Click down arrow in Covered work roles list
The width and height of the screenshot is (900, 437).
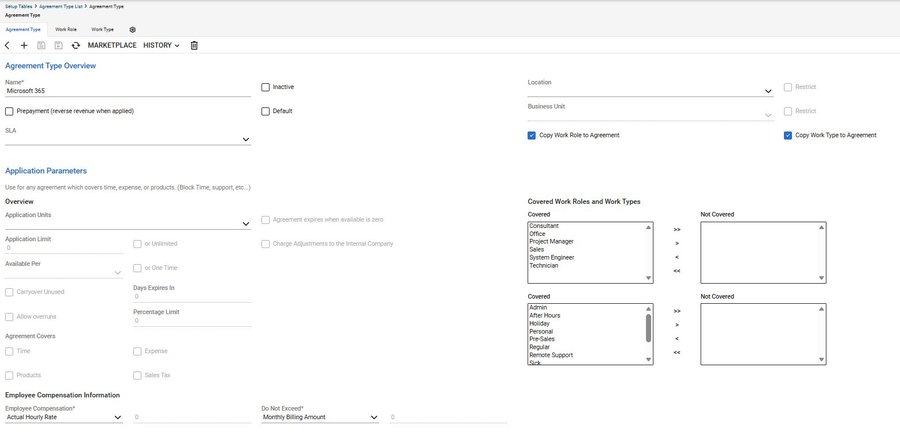(649, 278)
